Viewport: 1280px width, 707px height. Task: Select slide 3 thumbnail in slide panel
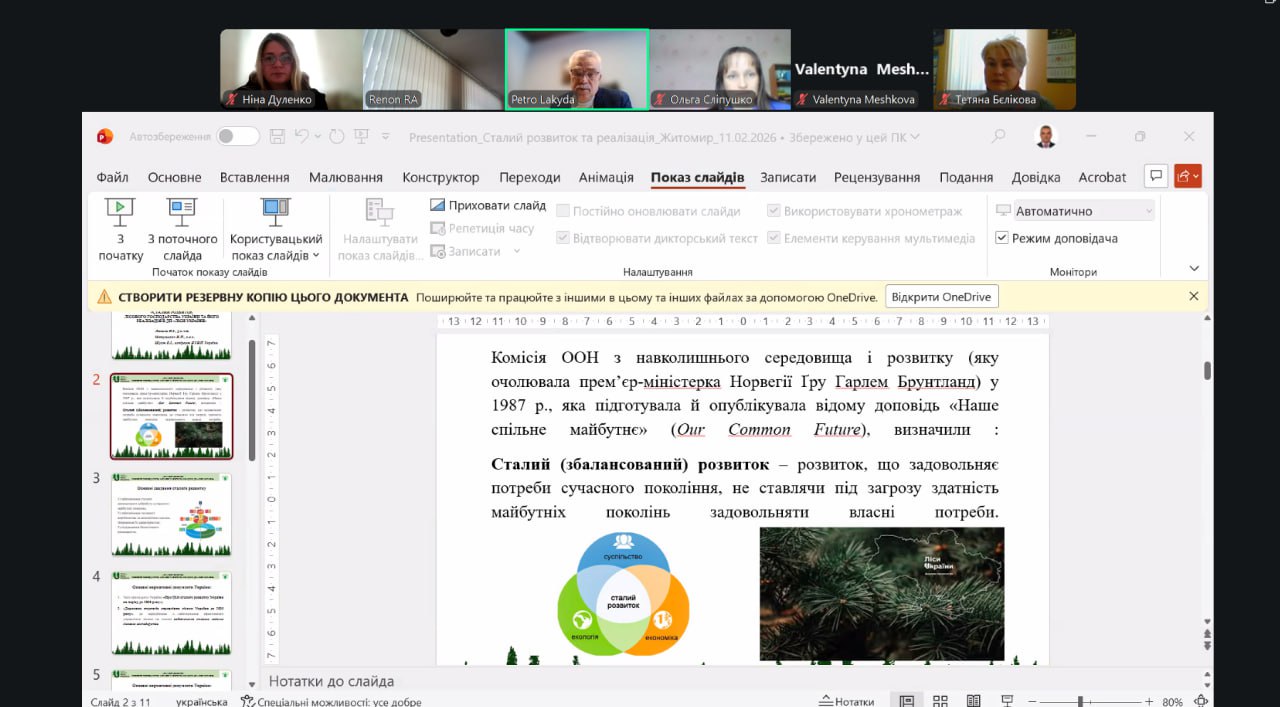[171, 515]
